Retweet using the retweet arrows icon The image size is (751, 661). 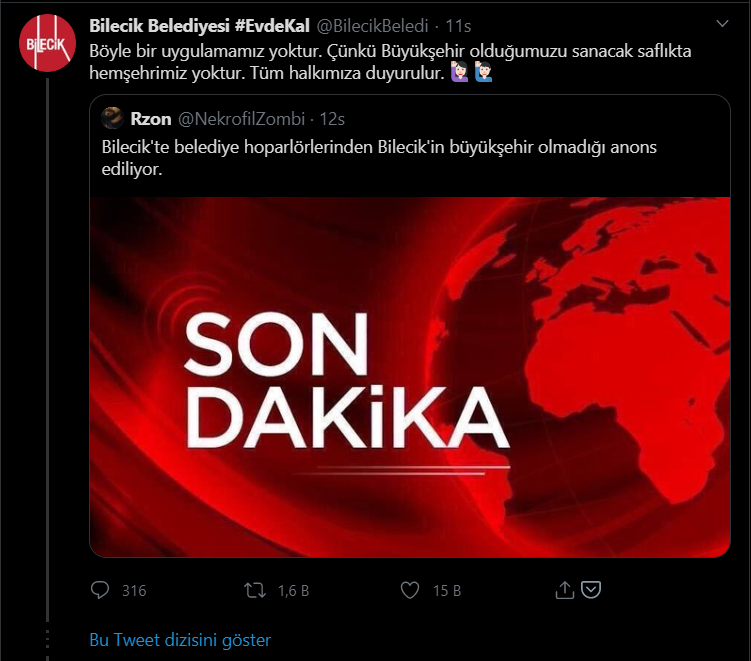coord(255,590)
